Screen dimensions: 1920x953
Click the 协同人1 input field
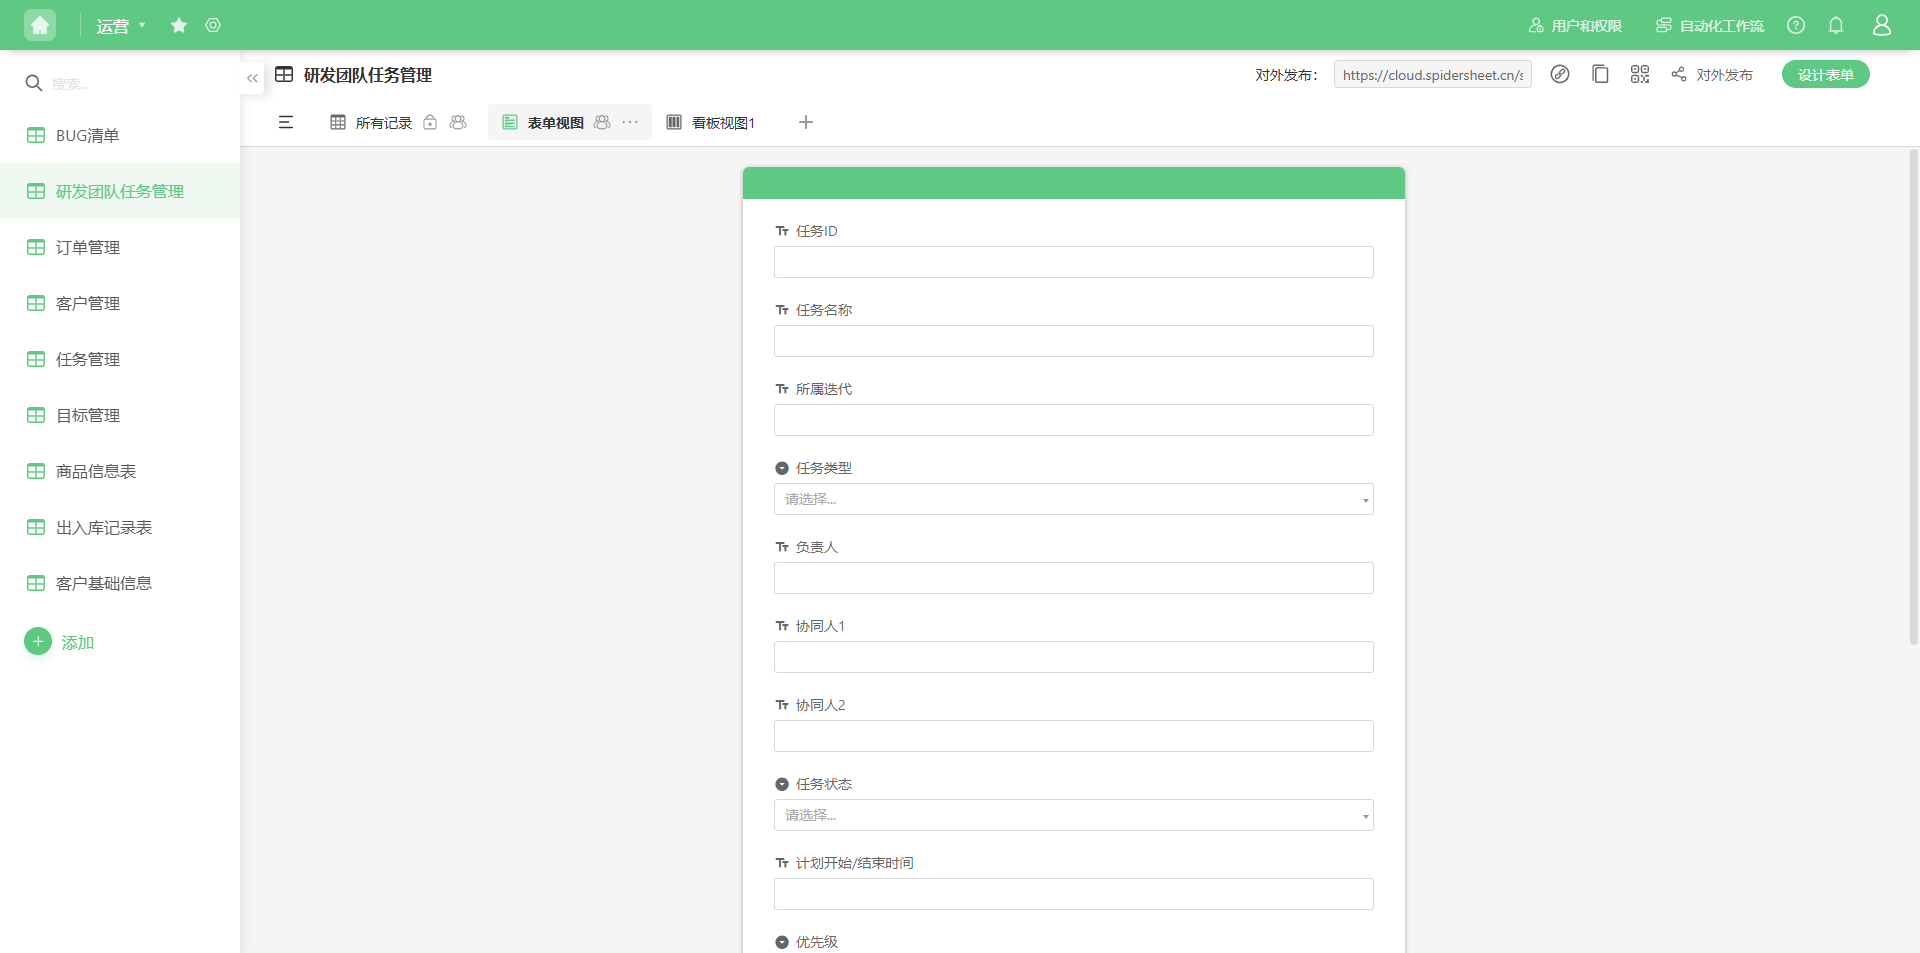(x=1074, y=657)
